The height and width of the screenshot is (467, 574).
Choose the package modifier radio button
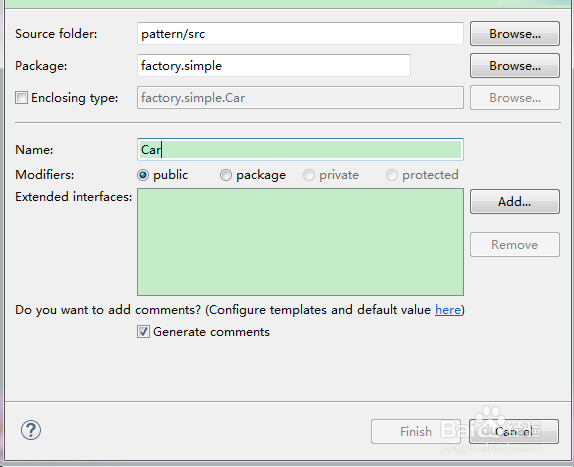pyautogui.click(x=226, y=175)
